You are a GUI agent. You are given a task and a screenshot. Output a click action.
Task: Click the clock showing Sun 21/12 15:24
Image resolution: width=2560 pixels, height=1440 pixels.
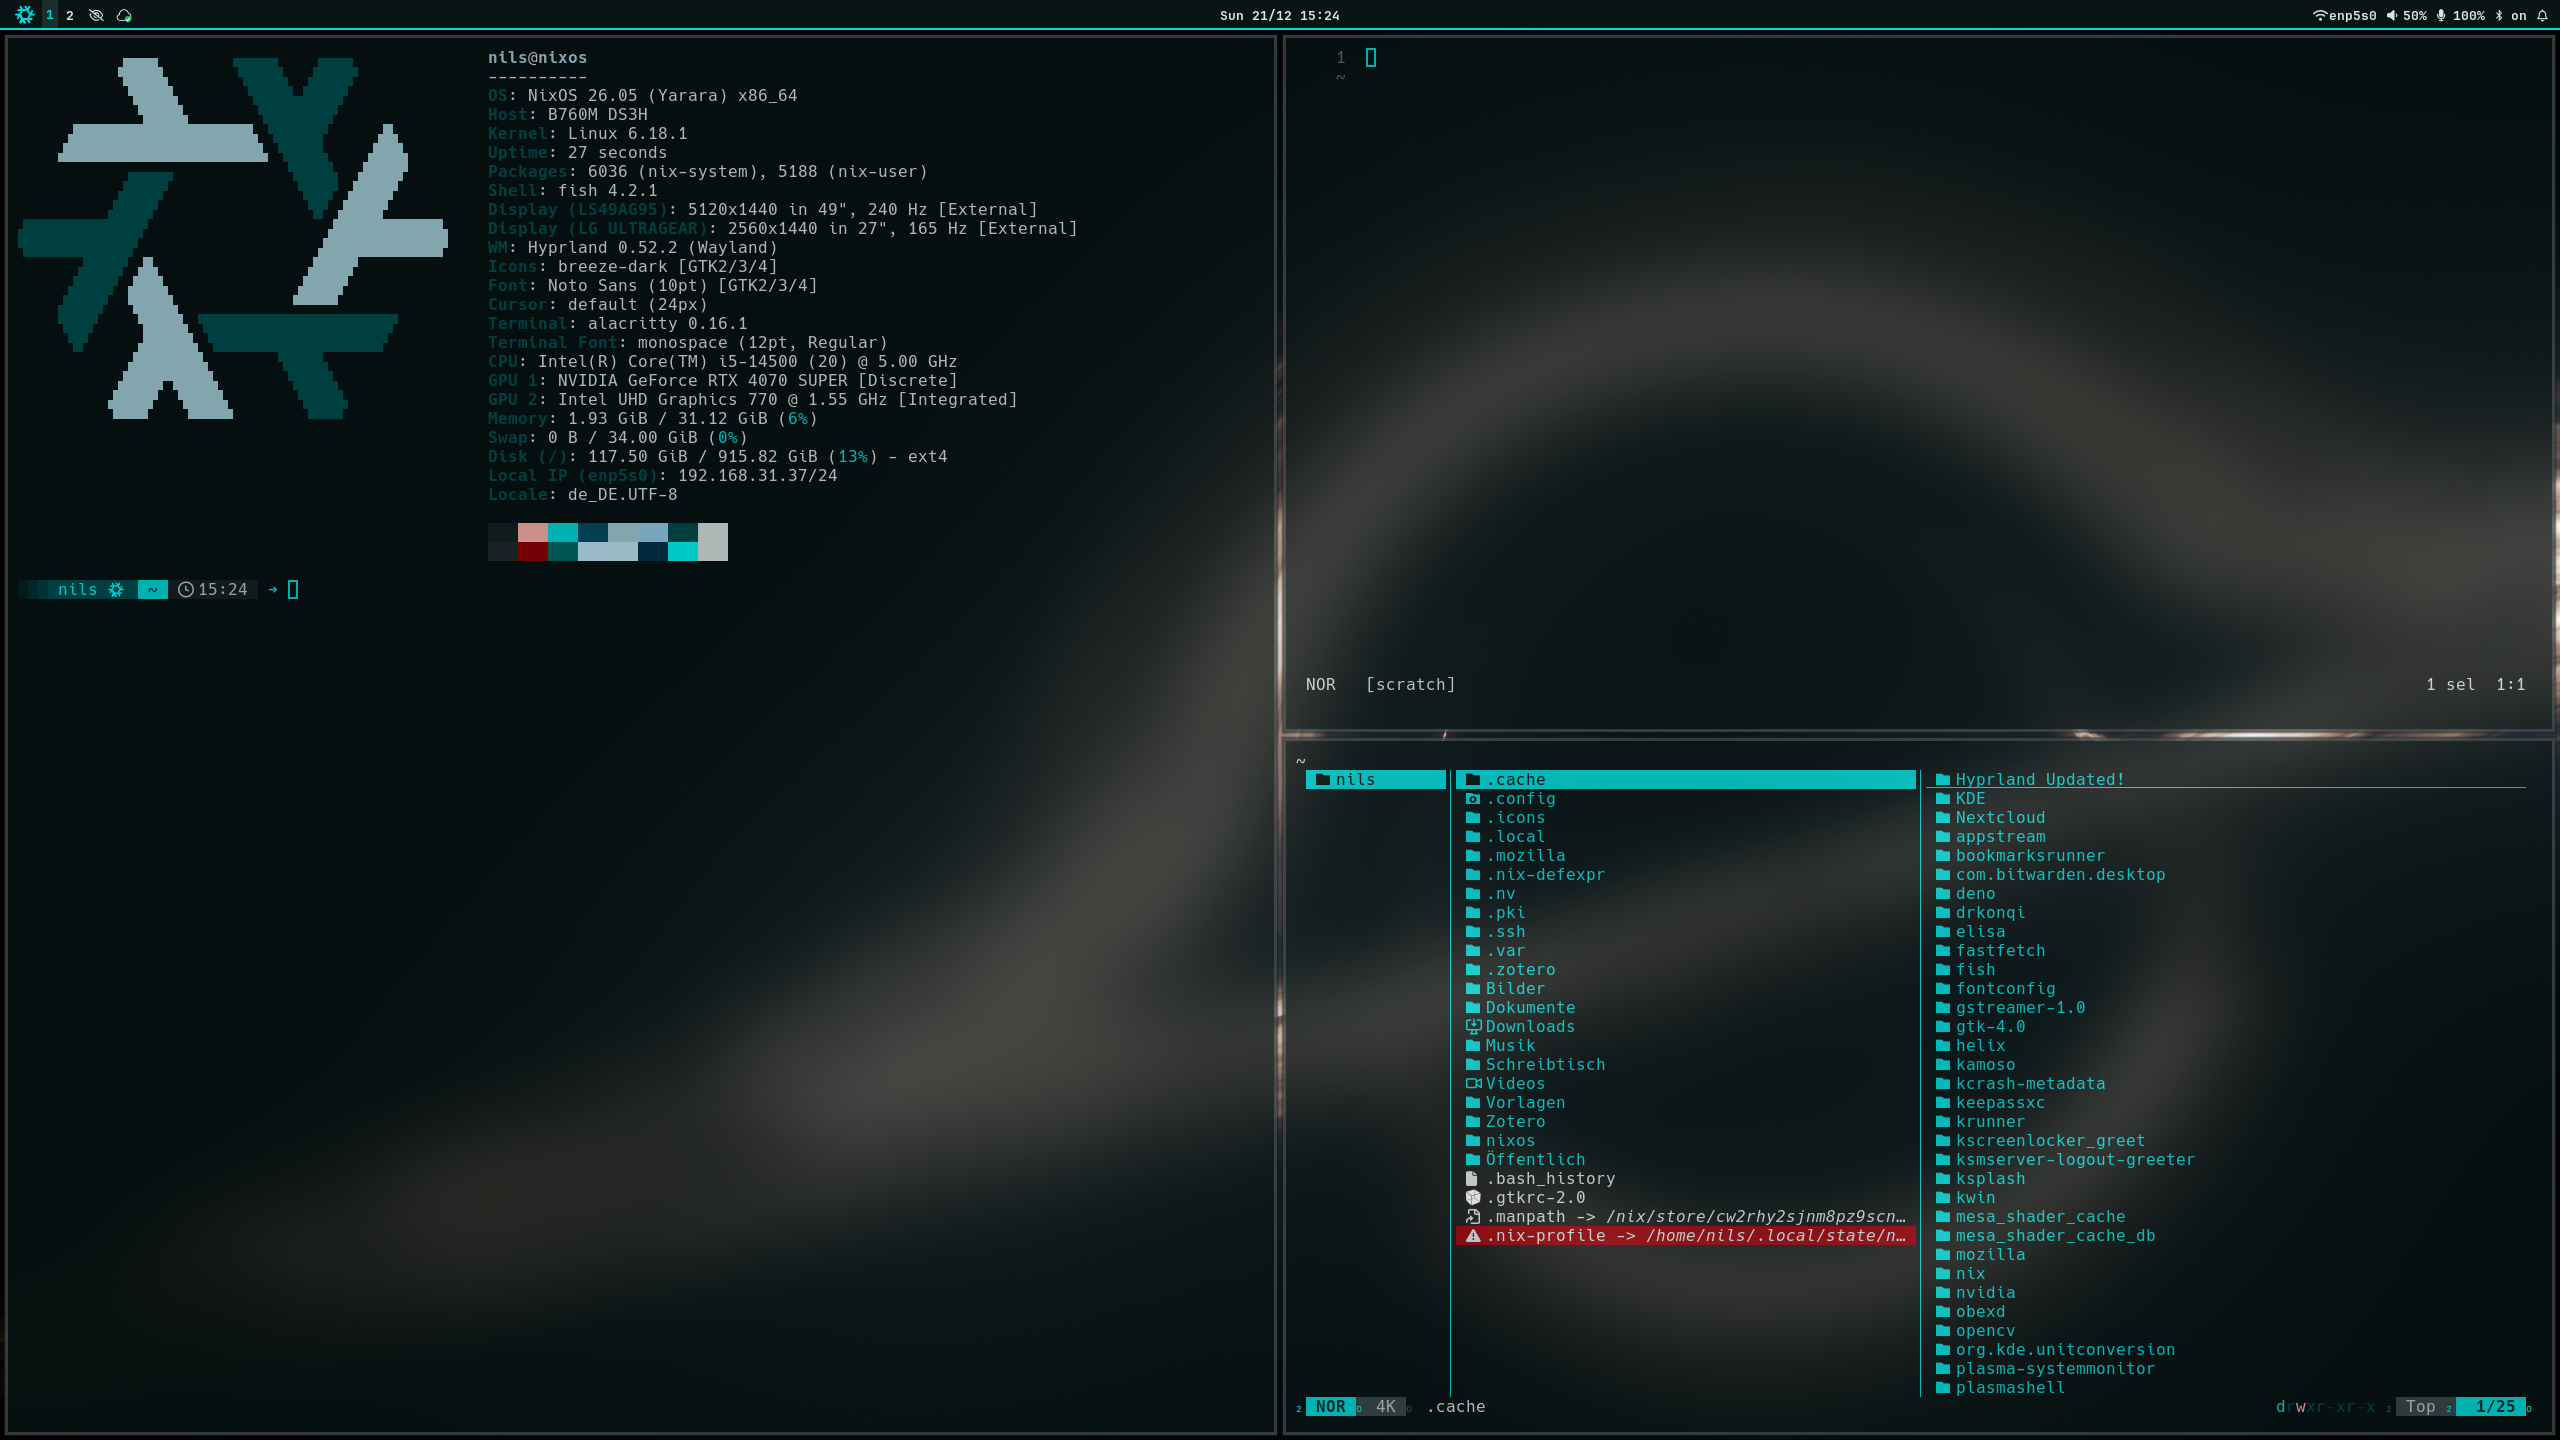coord(1279,15)
